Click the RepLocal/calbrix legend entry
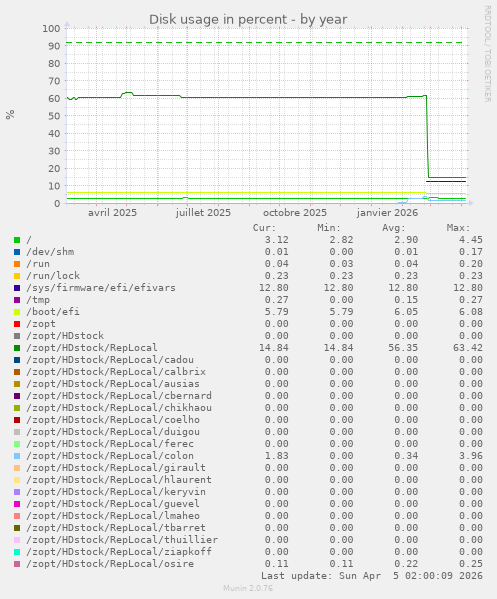497x599 pixels. pyautogui.click(x=116, y=372)
